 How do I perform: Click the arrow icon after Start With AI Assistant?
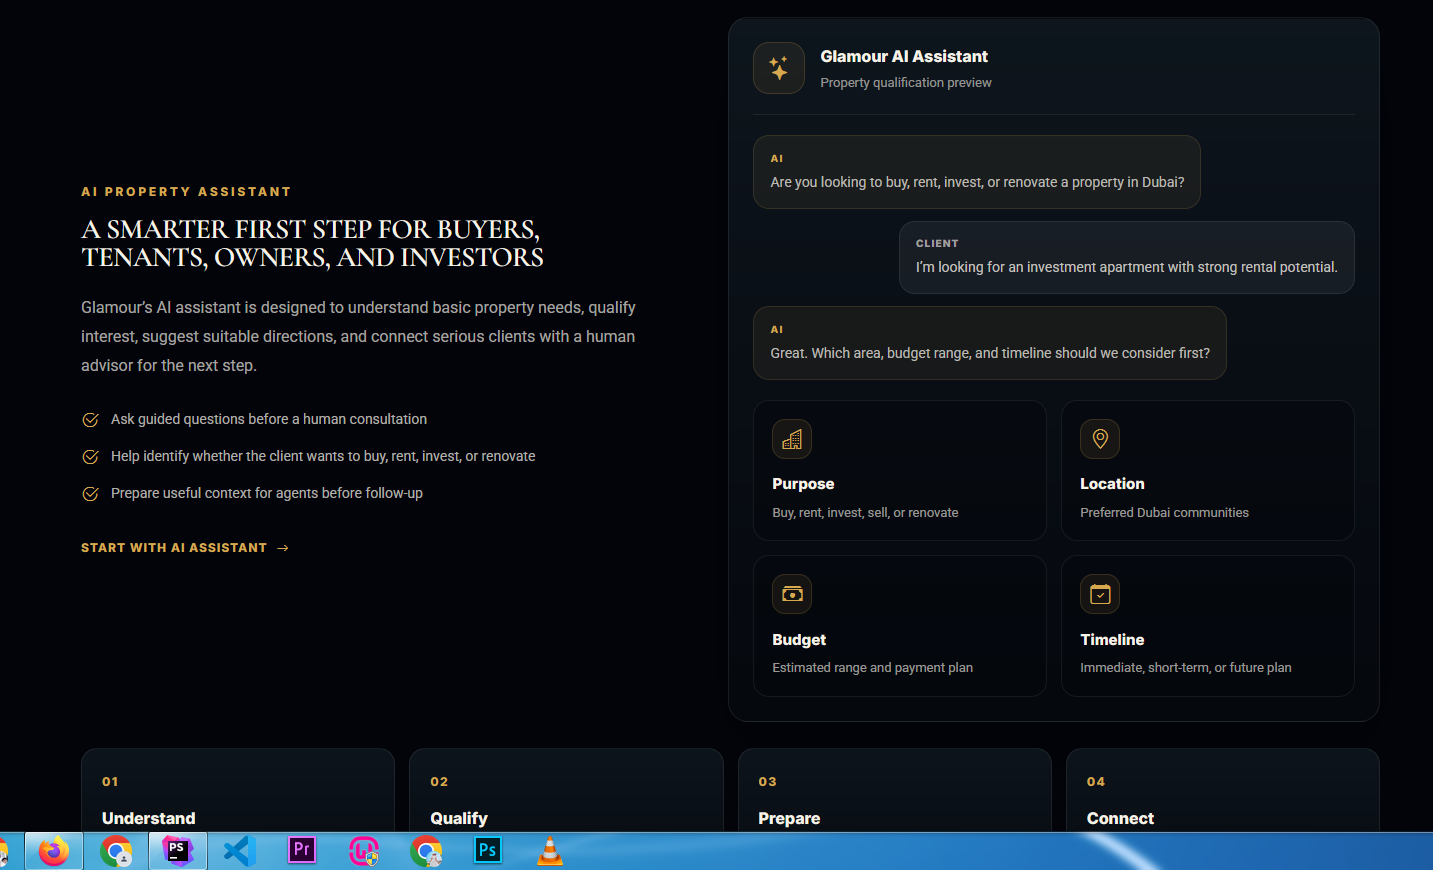click(x=283, y=548)
